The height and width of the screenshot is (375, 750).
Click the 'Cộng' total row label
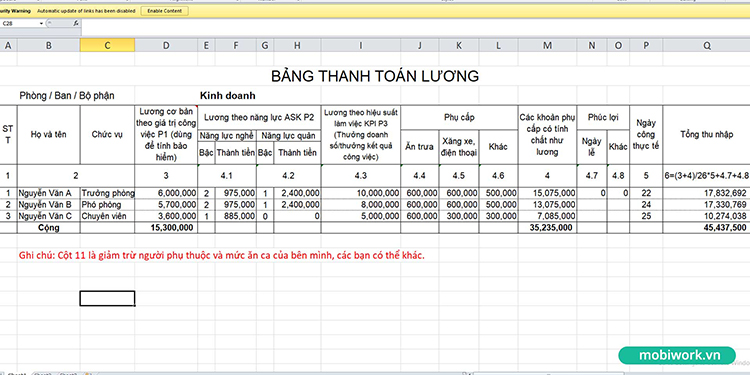coord(49,228)
